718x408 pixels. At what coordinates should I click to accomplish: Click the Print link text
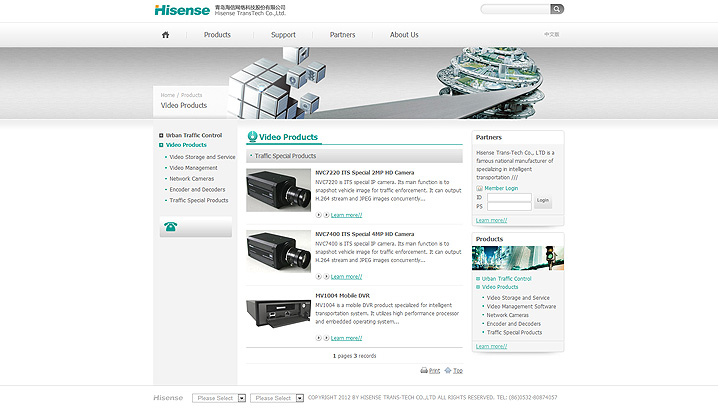(x=434, y=370)
